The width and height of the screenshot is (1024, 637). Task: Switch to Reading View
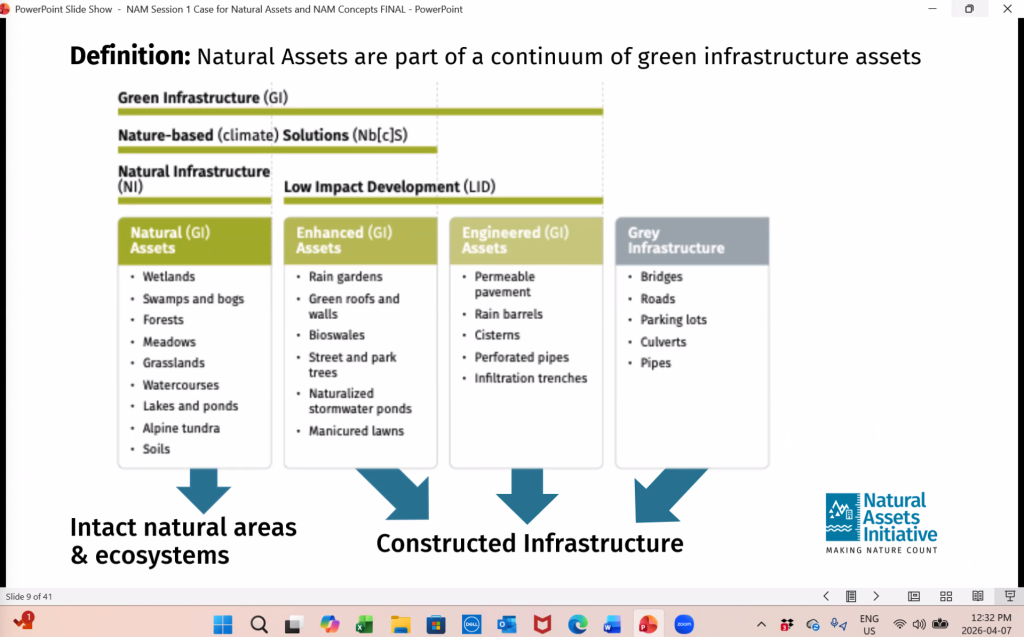[978, 596]
